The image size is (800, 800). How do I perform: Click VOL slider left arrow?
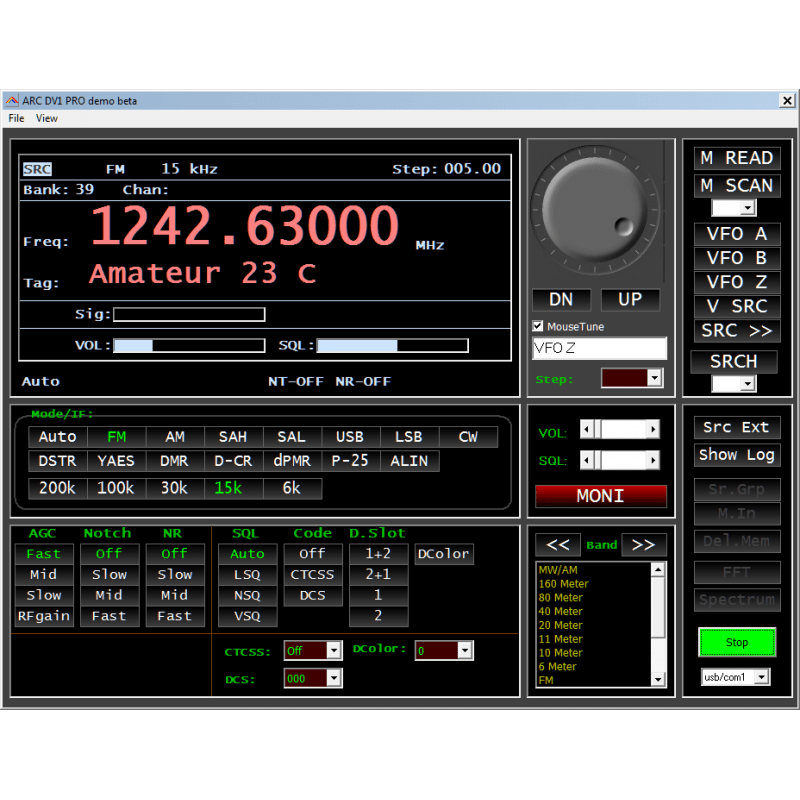(586, 429)
